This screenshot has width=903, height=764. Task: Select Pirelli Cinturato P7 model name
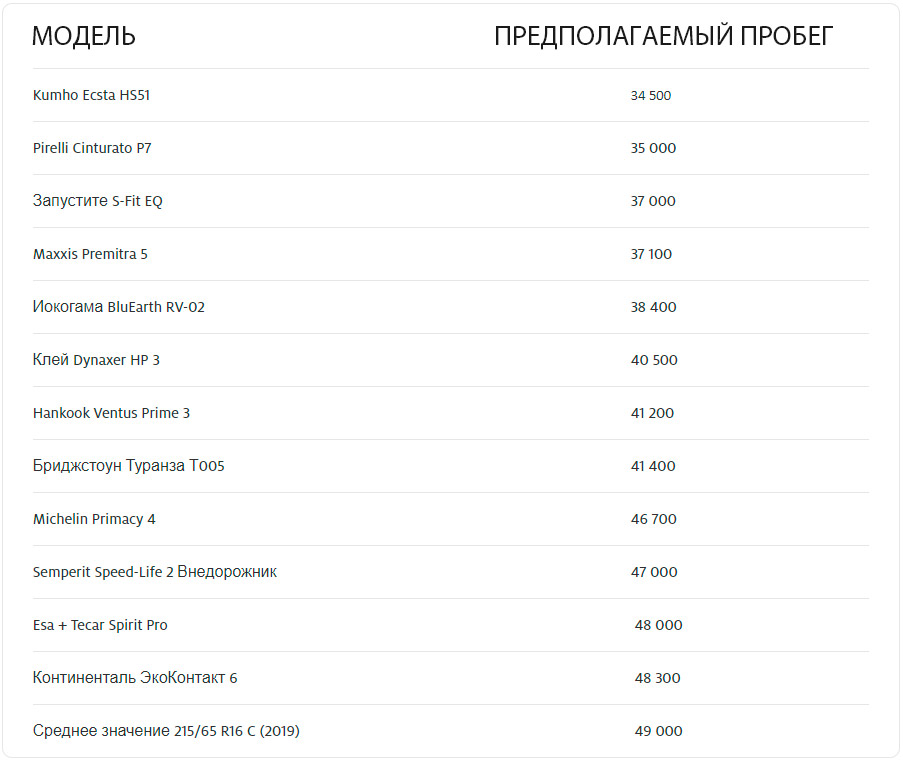pos(92,148)
